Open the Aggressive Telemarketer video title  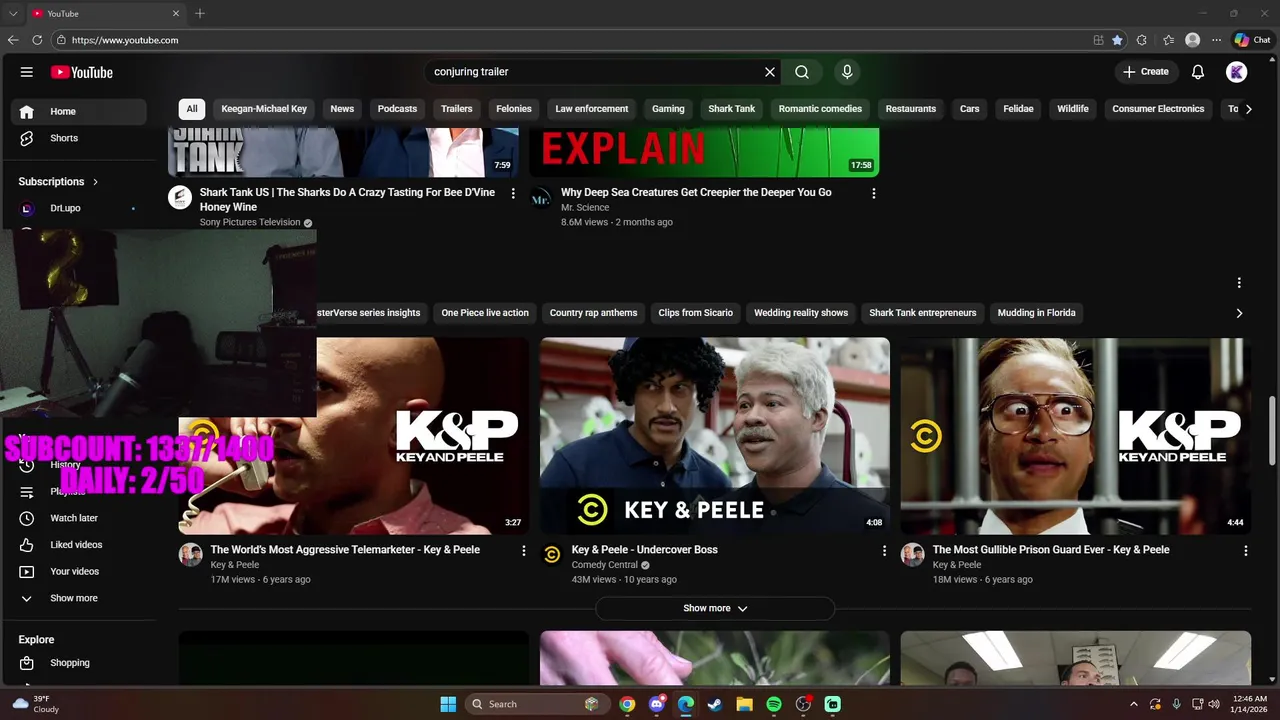pos(345,550)
